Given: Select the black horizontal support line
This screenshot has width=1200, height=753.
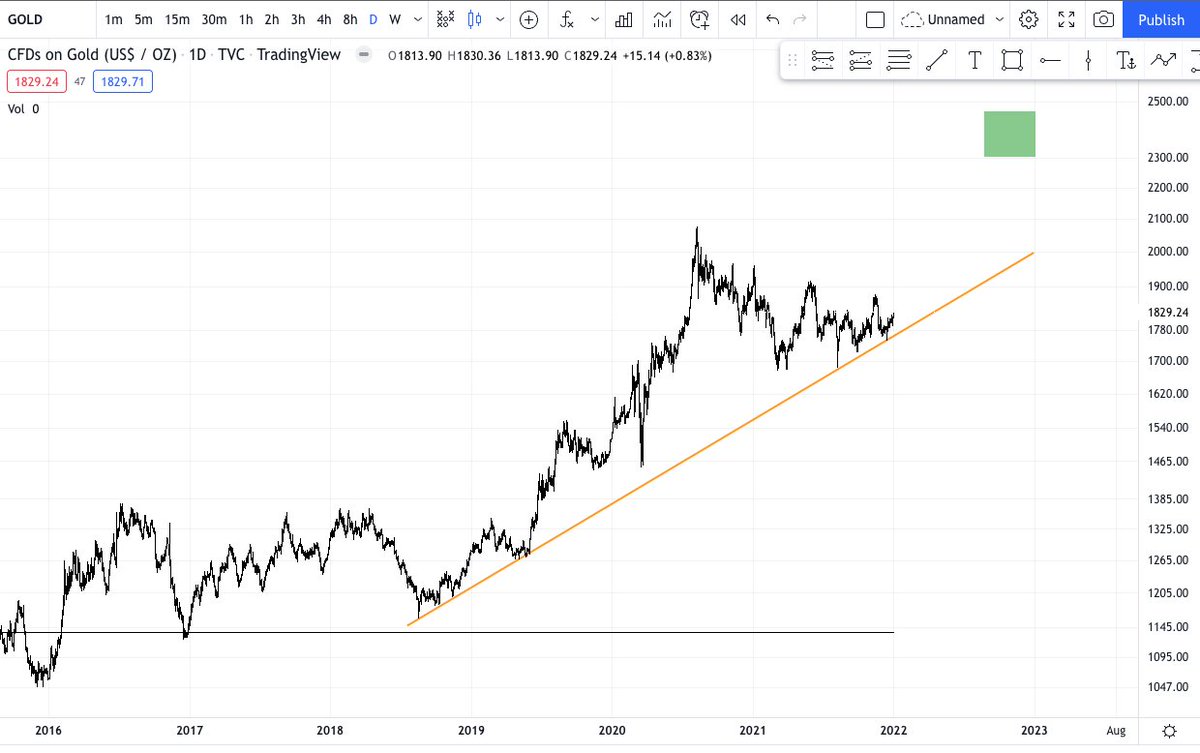Looking at the screenshot, I should pyautogui.click(x=447, y=632).
